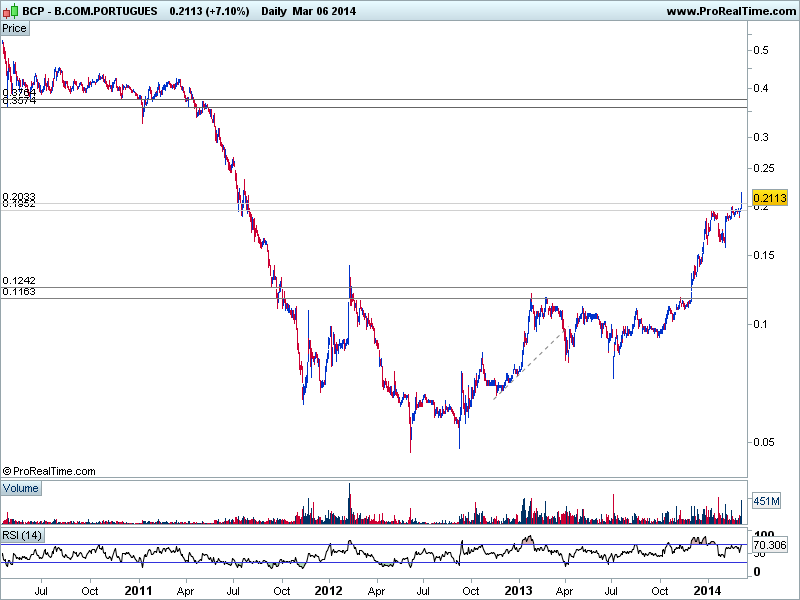Screen dimensions: 800x600
Task: Click the 0.1242 horizontal level label
Action: click(19, 281)
